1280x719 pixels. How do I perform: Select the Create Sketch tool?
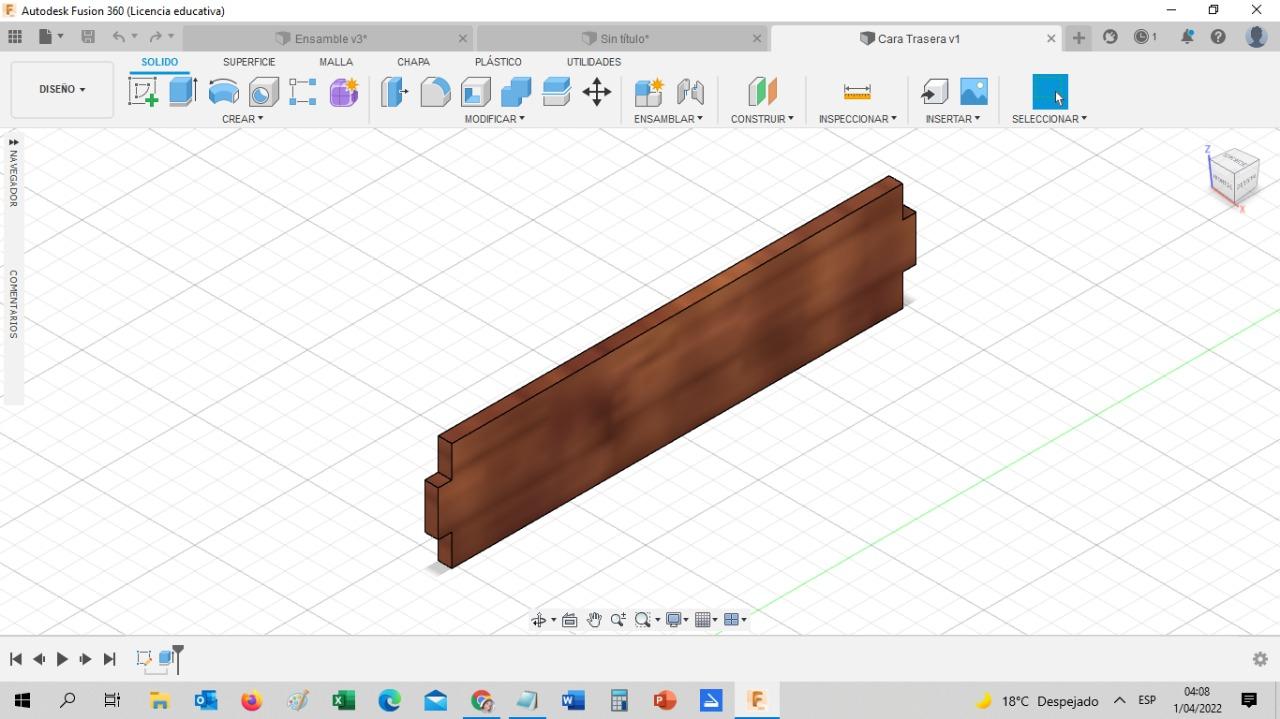143,92
